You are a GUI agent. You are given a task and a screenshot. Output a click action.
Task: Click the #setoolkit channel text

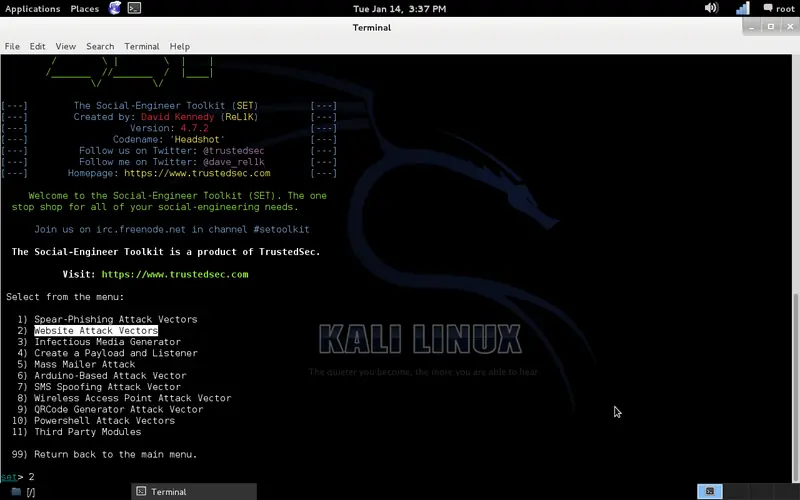tap(282, 229)
